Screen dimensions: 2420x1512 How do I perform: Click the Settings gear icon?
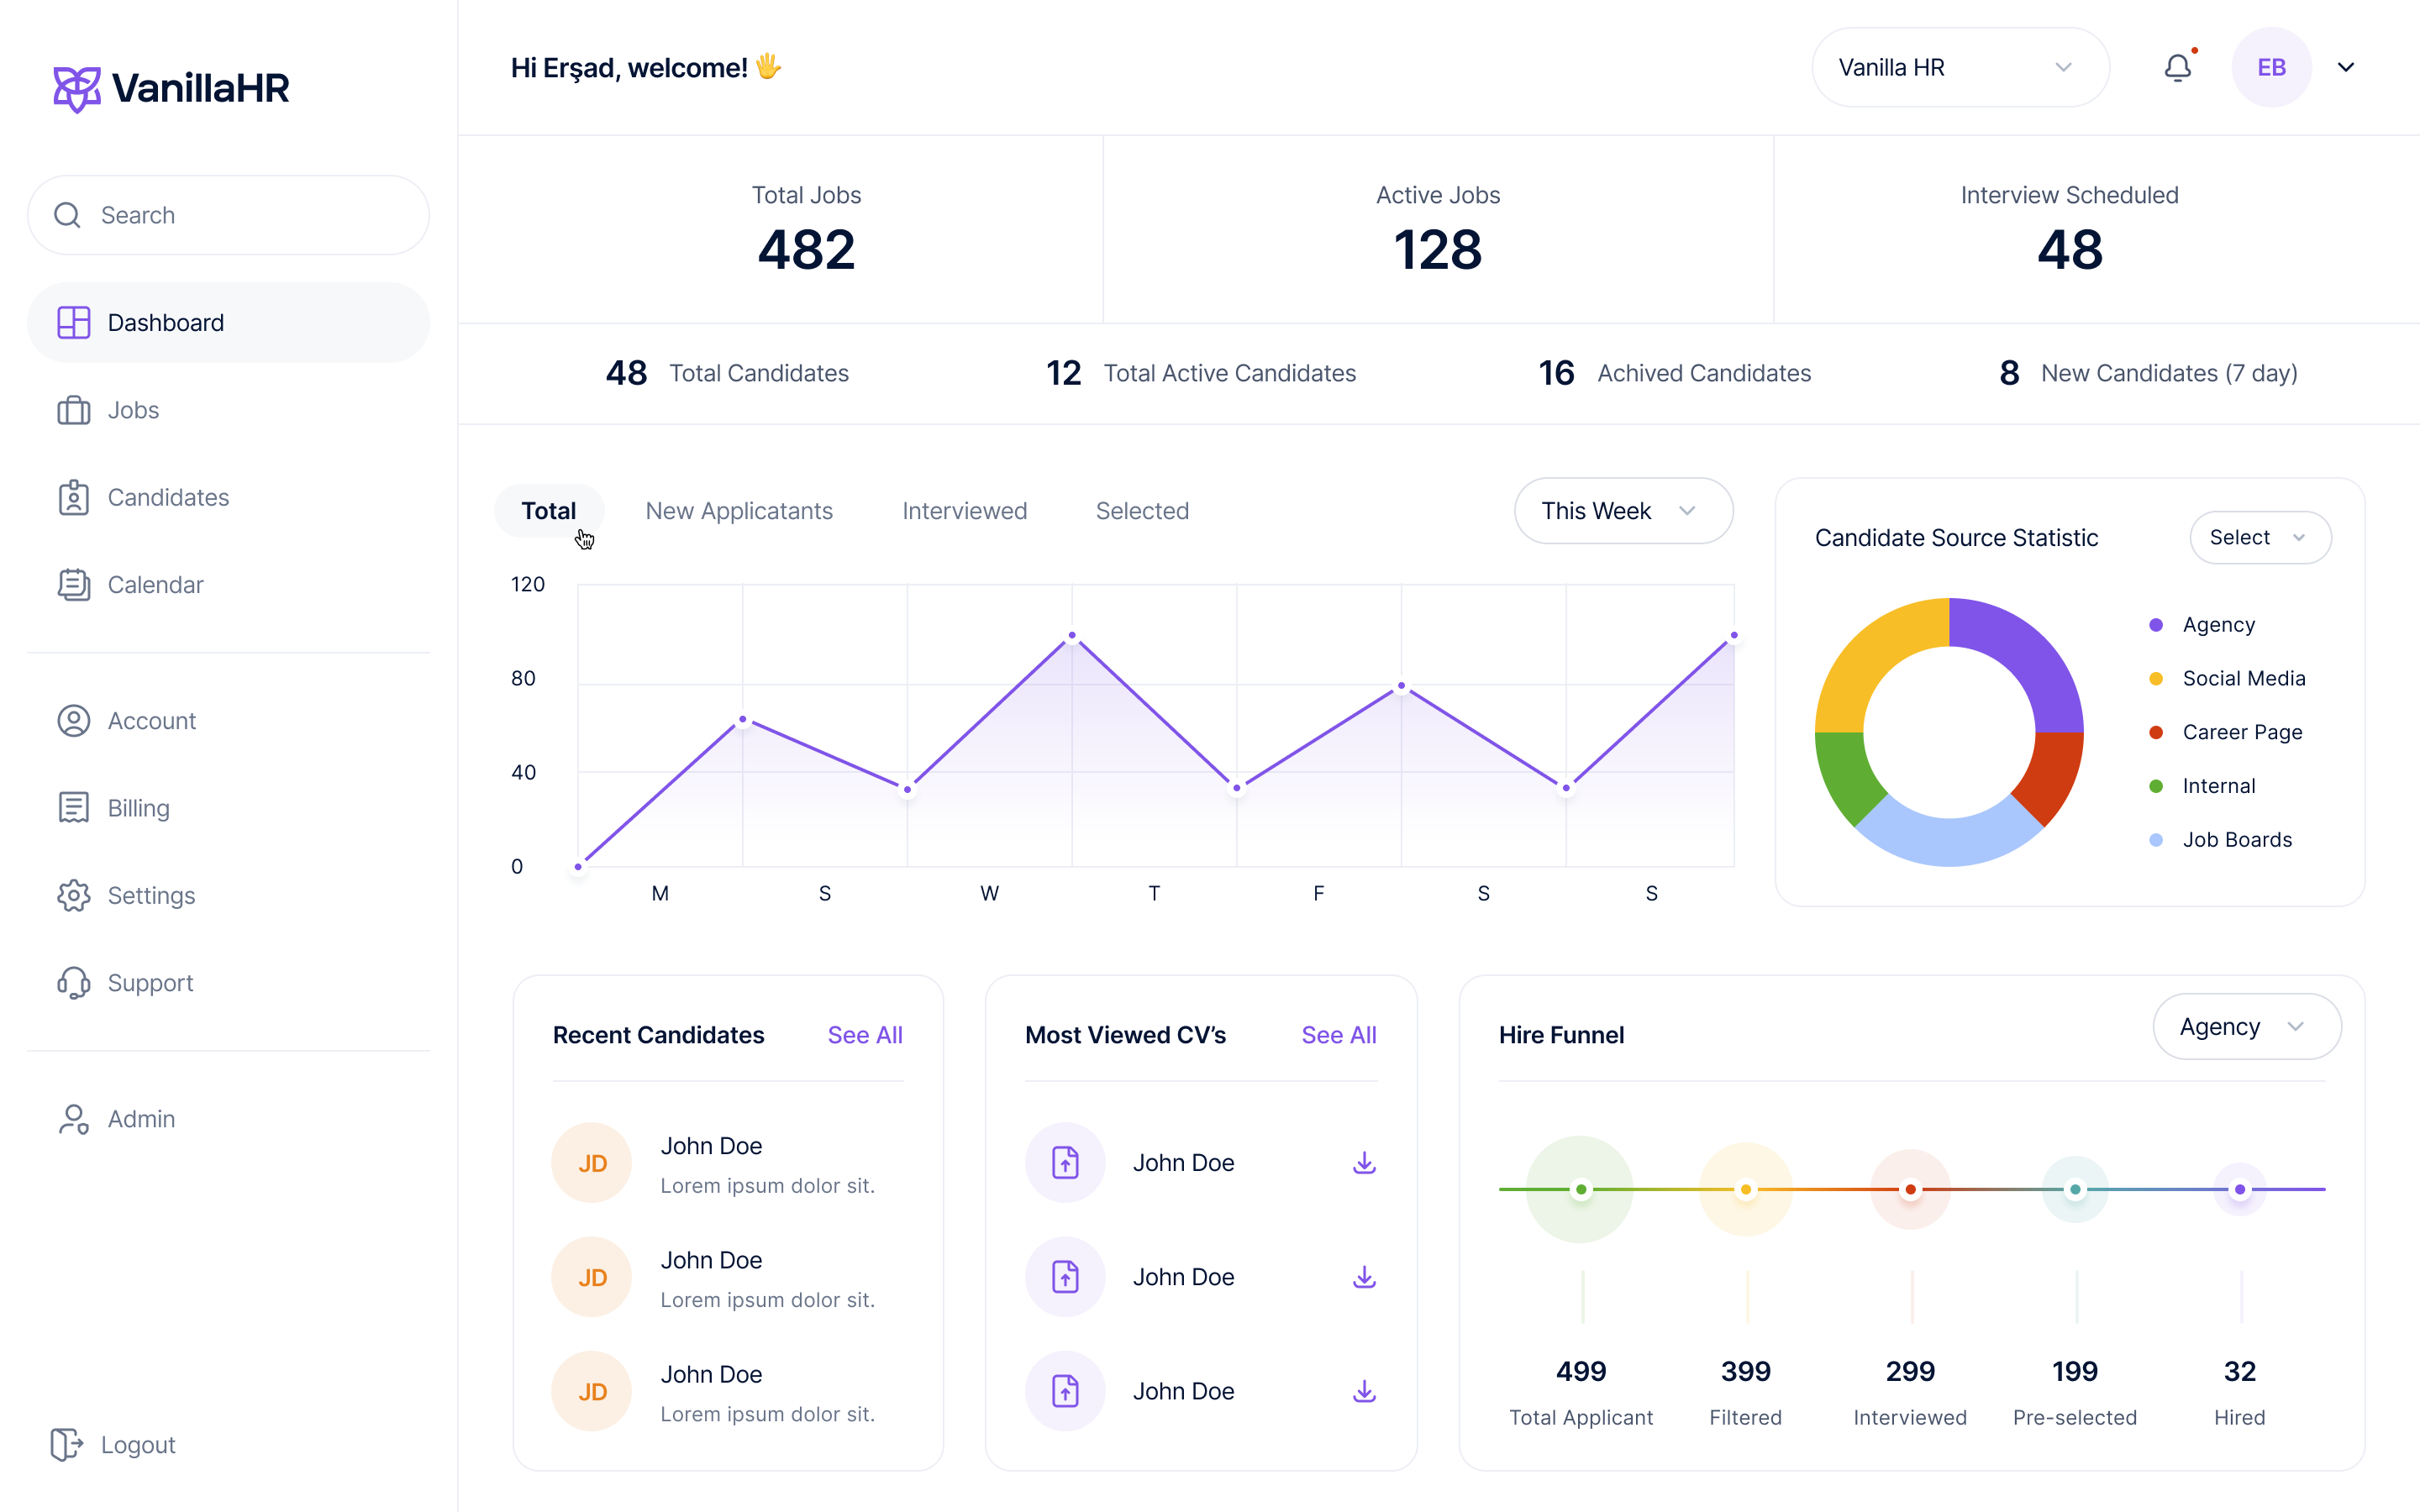point(73,895)
